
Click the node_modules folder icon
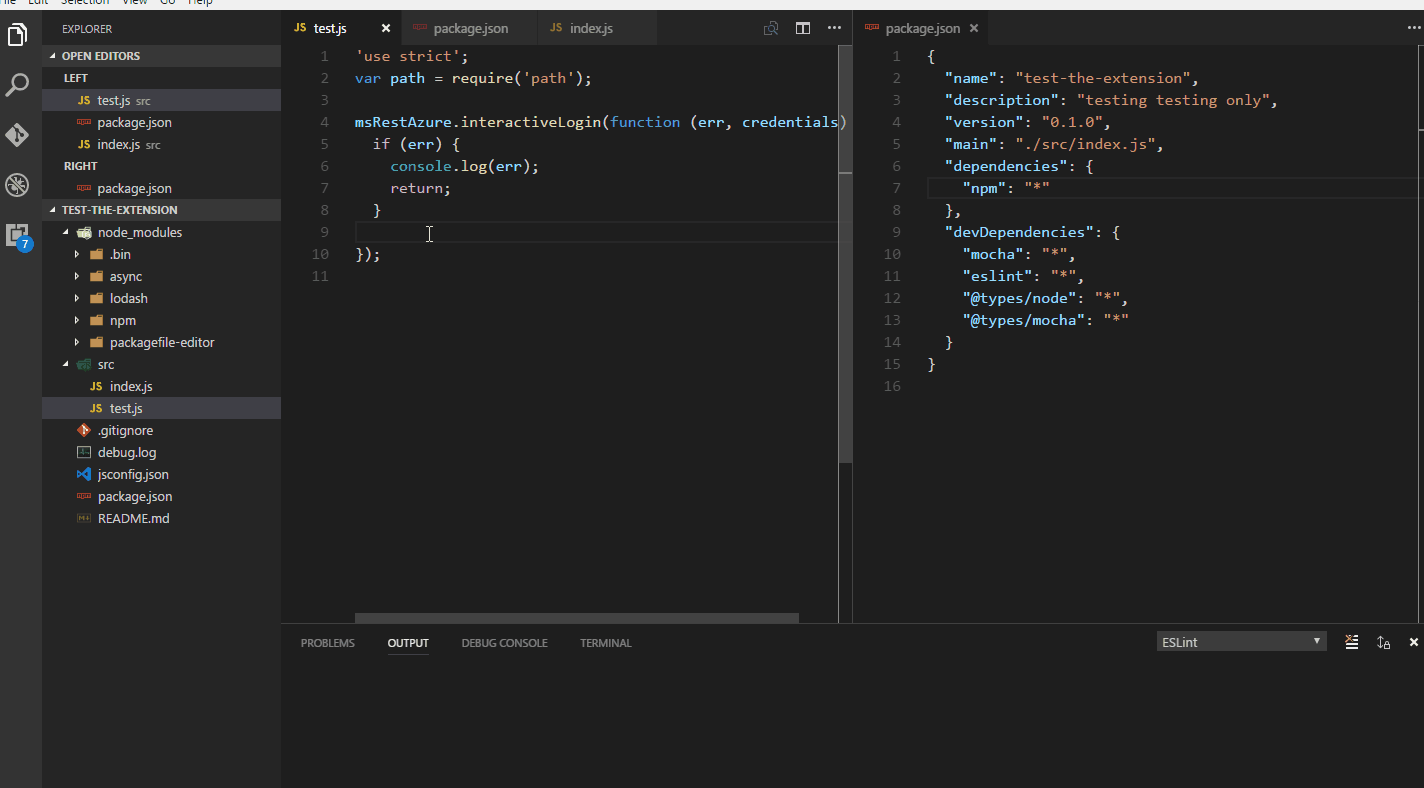tap(84, 232)
